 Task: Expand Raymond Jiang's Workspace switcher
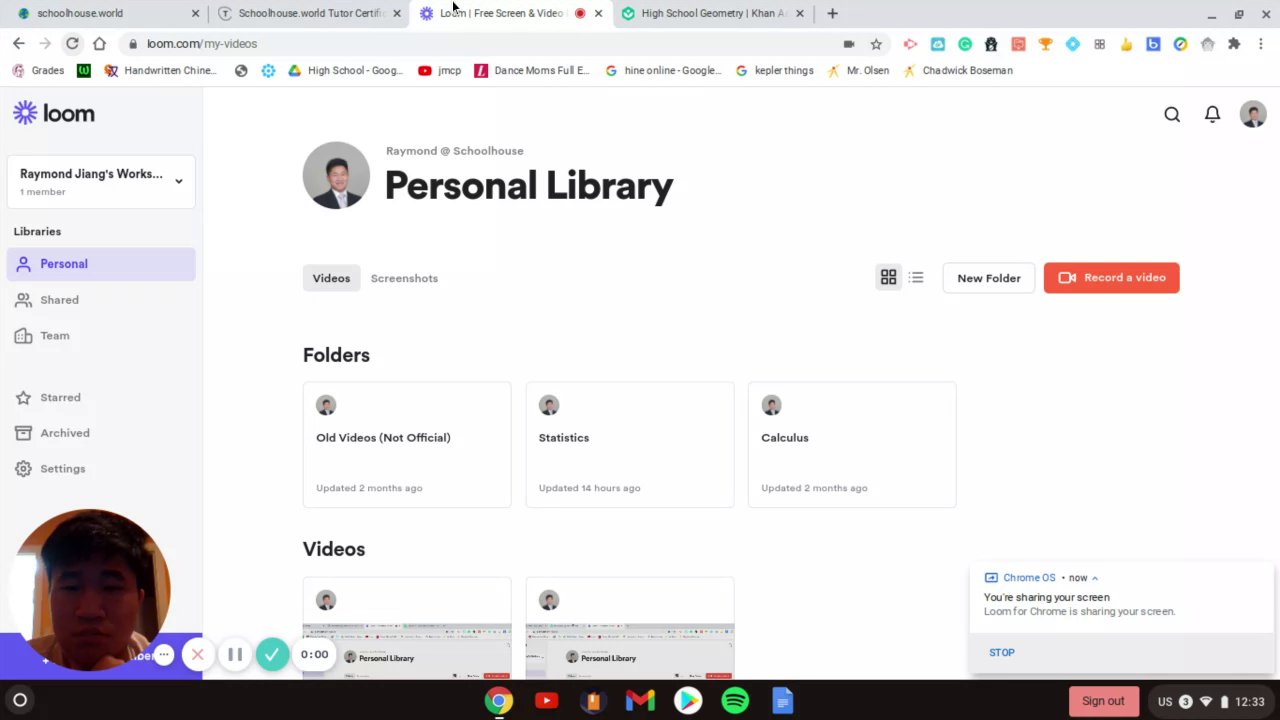click(x=101, y=181)
